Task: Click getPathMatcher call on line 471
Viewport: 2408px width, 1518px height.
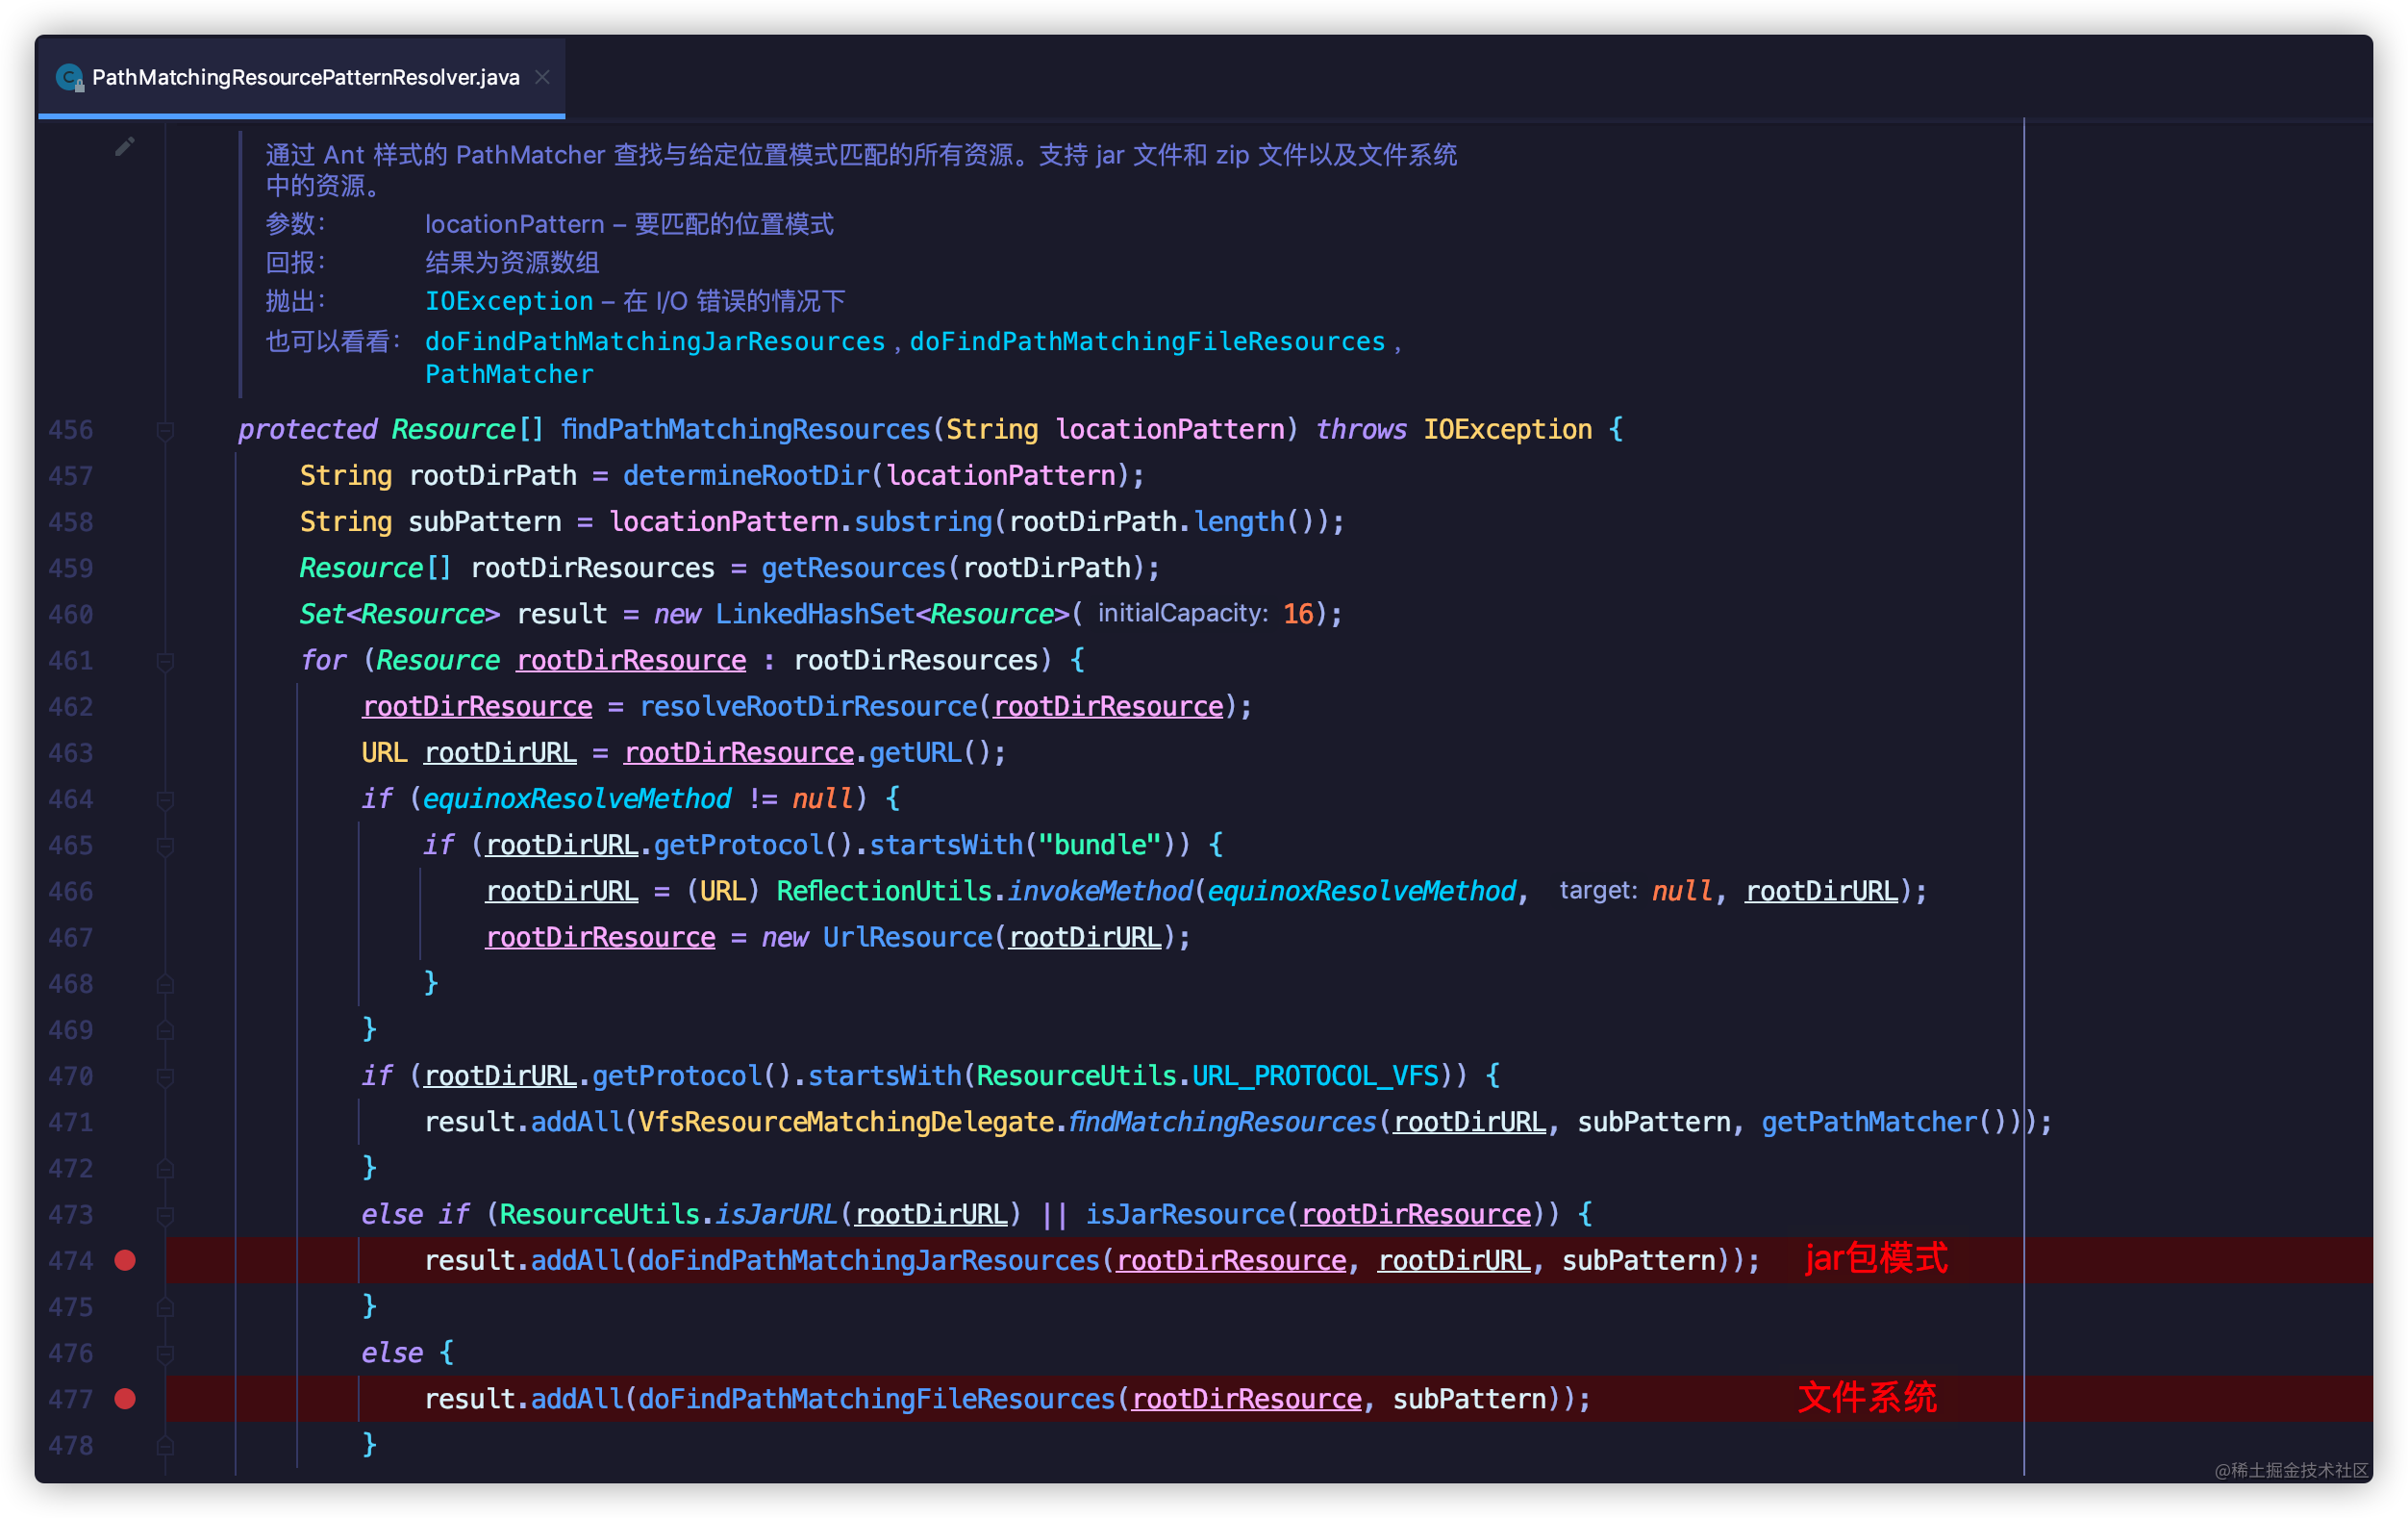Action: point(1869,1122)
